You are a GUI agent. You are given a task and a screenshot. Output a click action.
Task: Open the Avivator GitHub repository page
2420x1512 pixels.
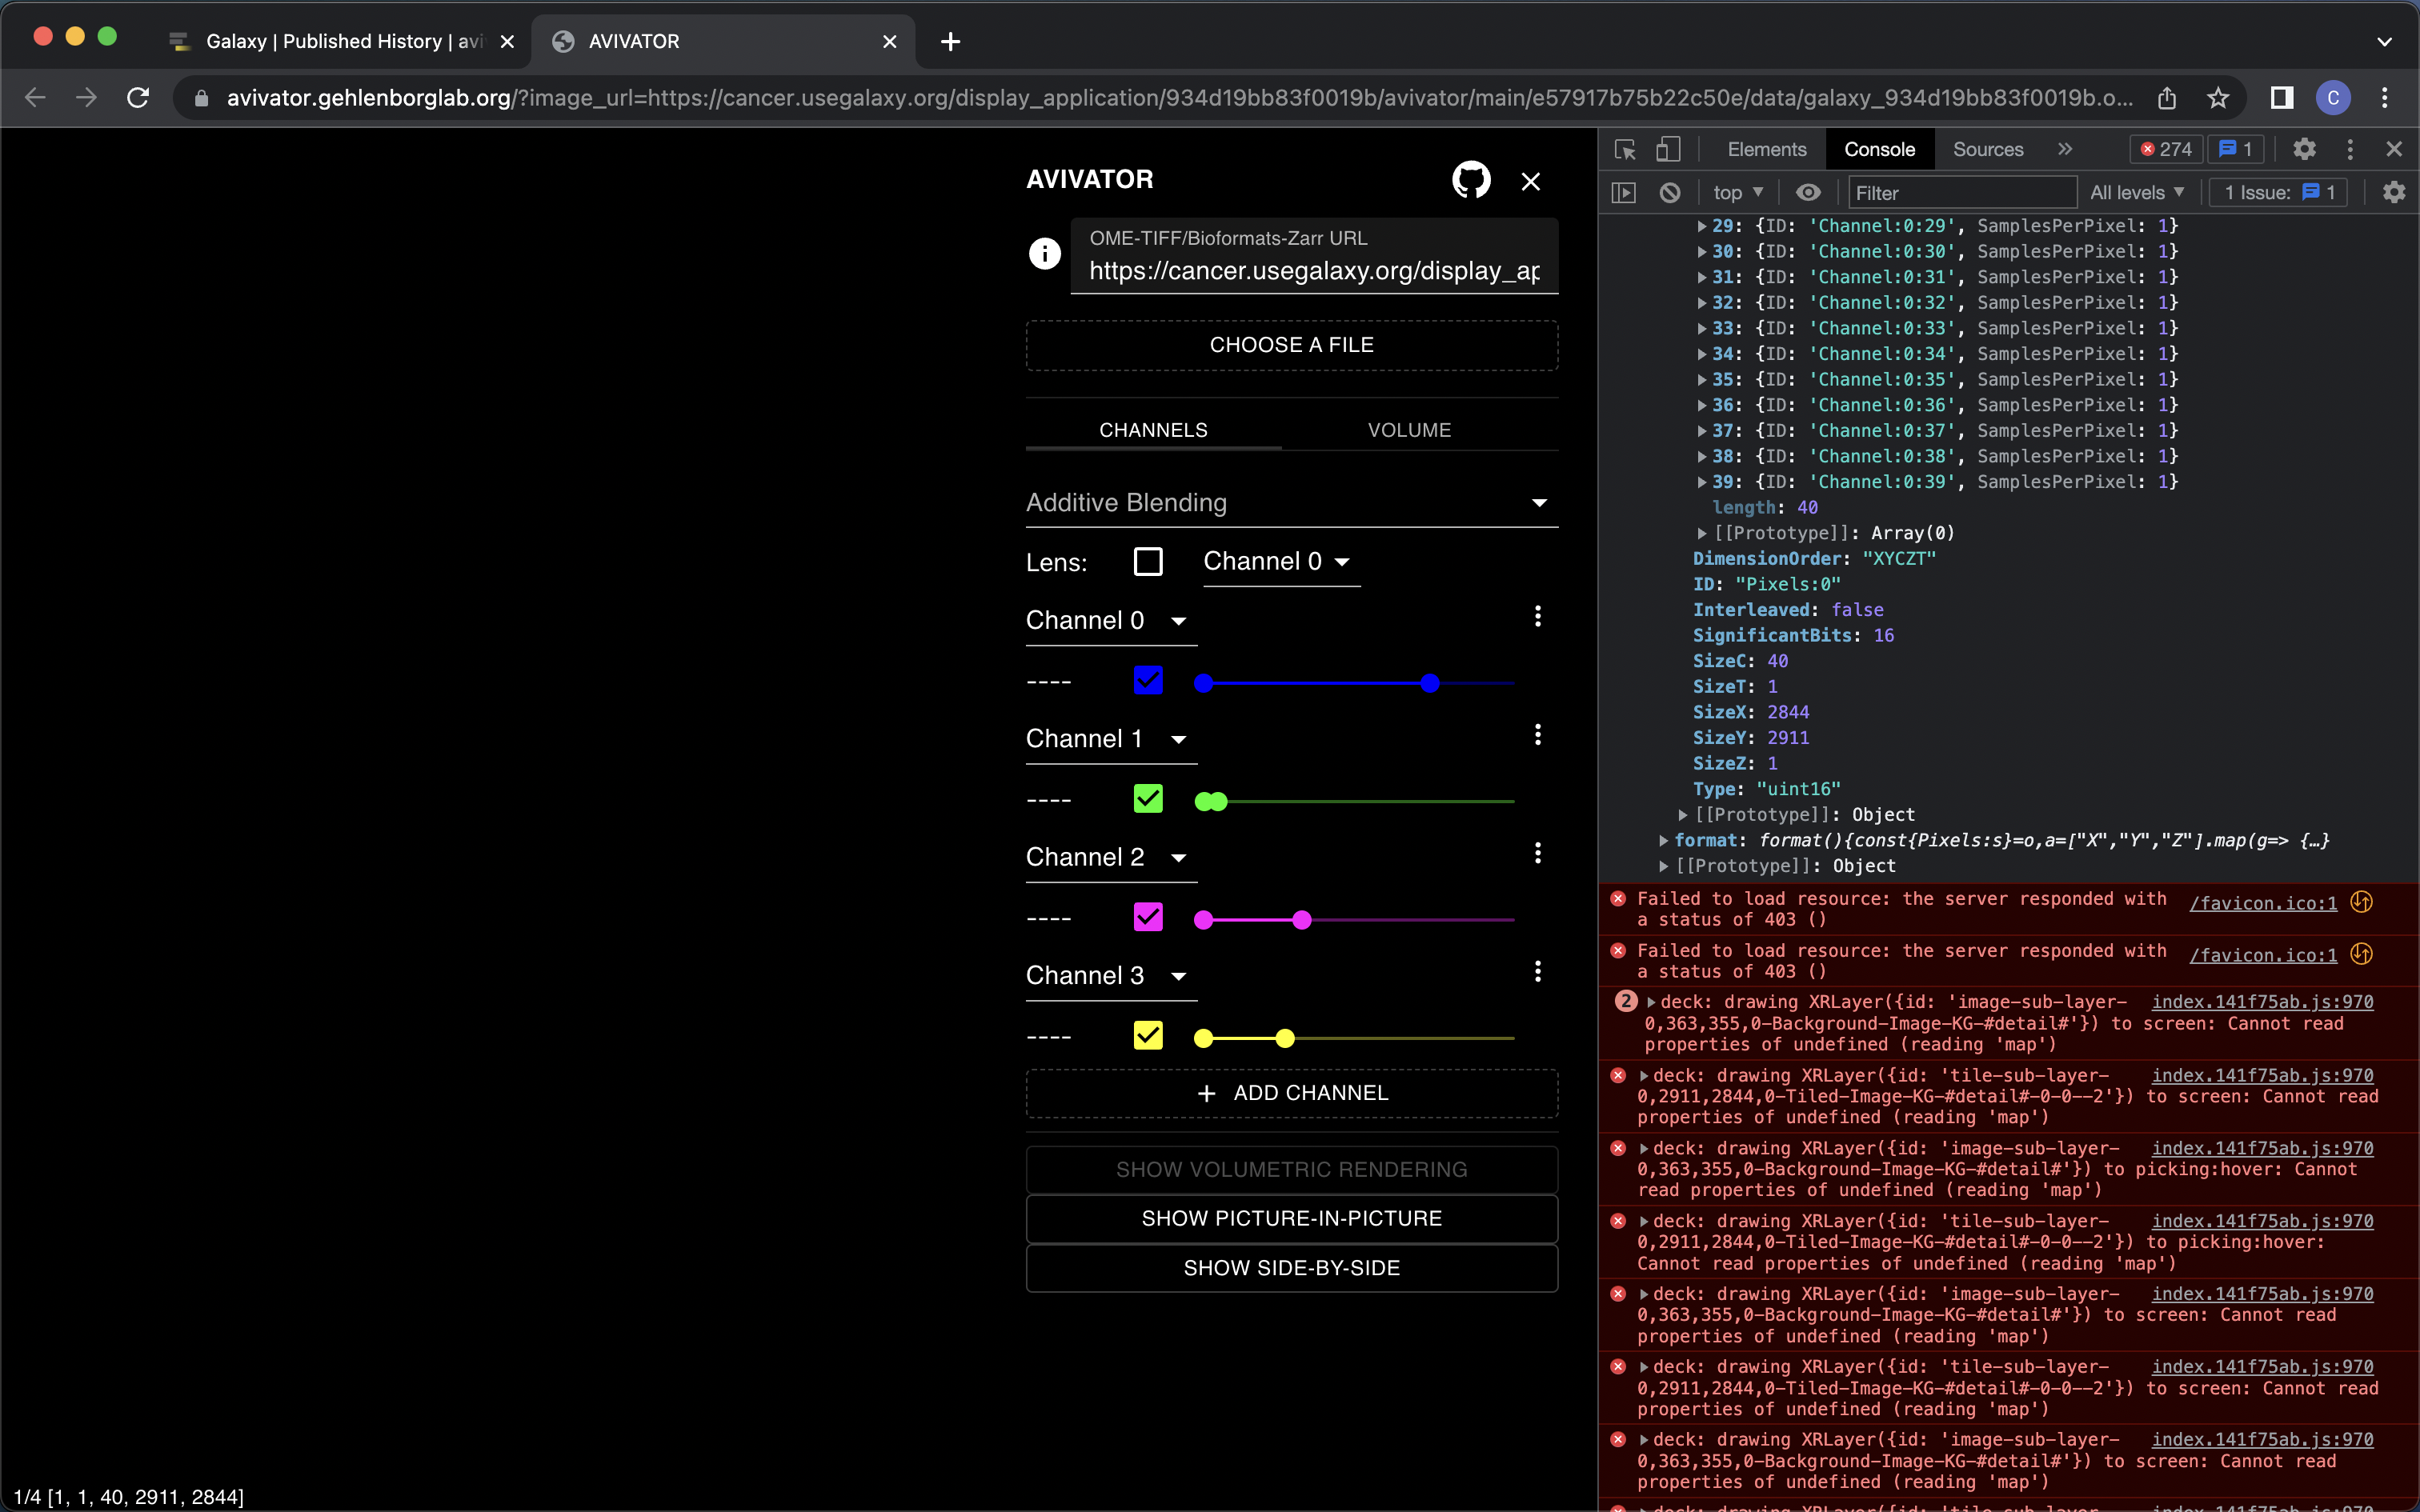1470,180
